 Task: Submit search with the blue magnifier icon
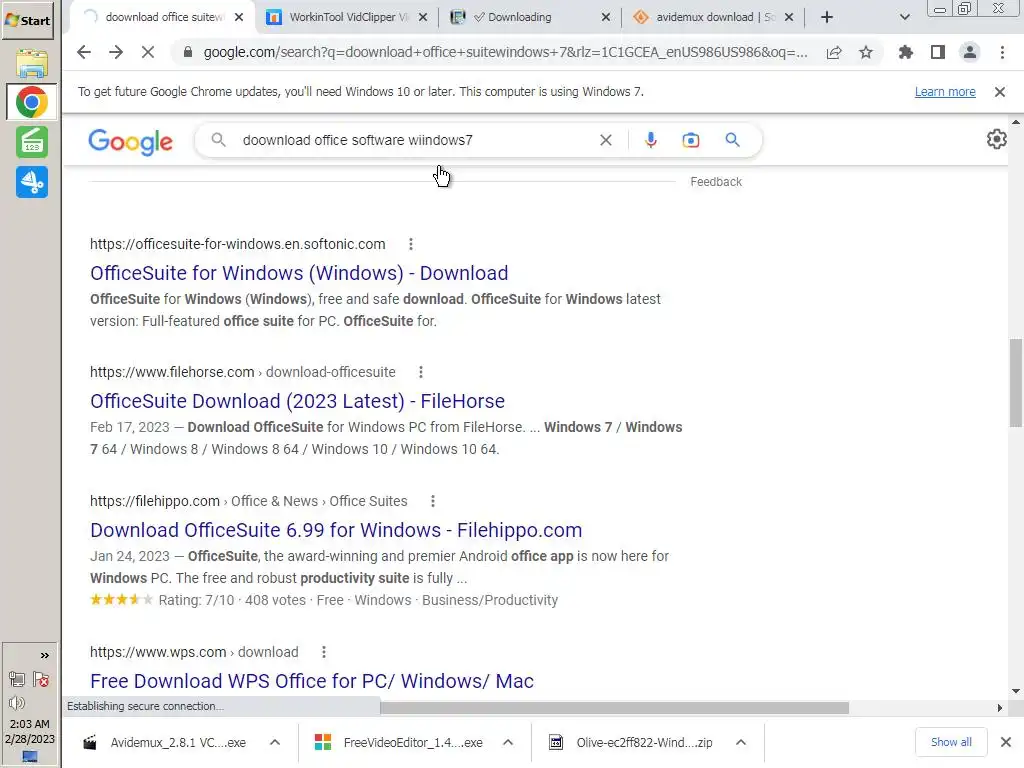click(733, 140)
